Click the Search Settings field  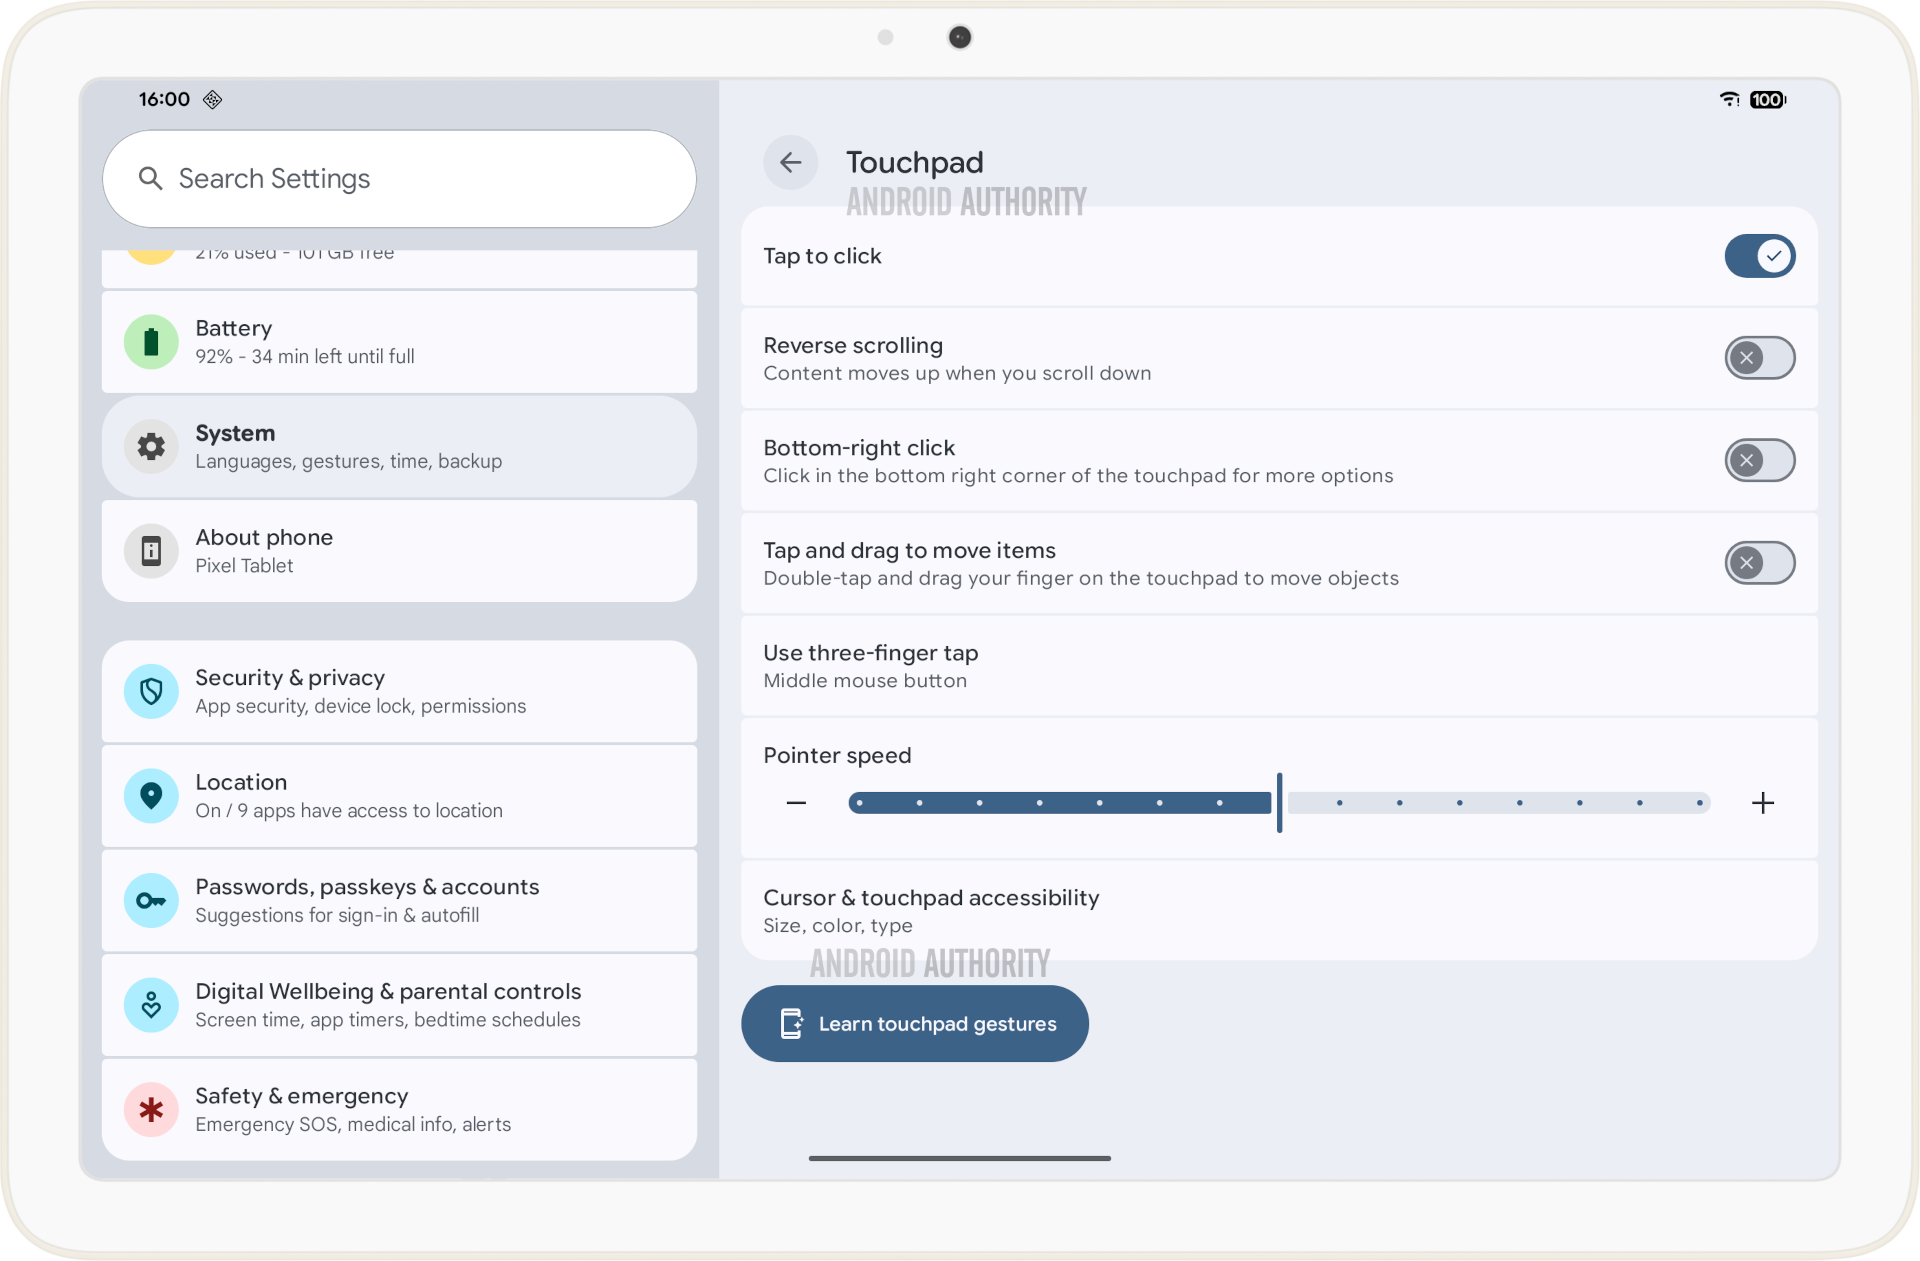[x=400, y=179]
